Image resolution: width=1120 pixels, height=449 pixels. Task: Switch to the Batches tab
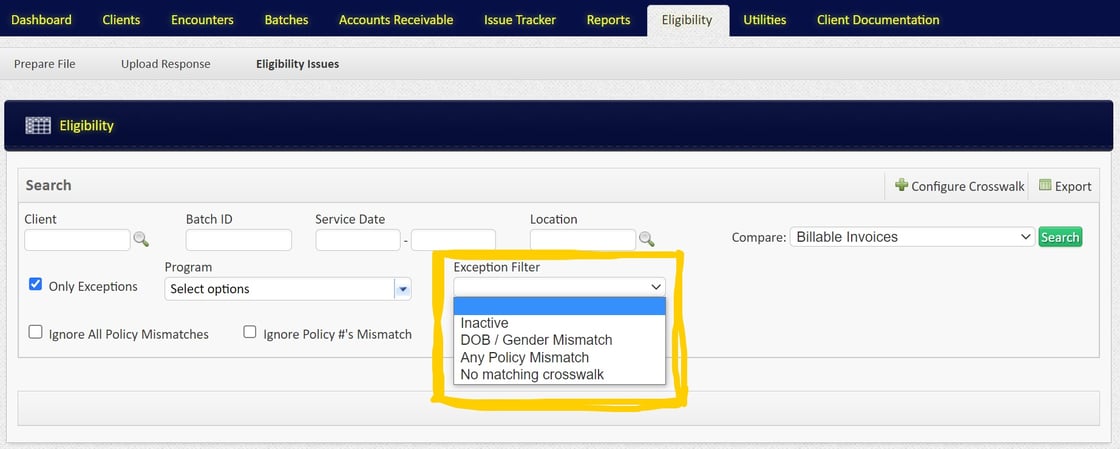tap(286, 20)
